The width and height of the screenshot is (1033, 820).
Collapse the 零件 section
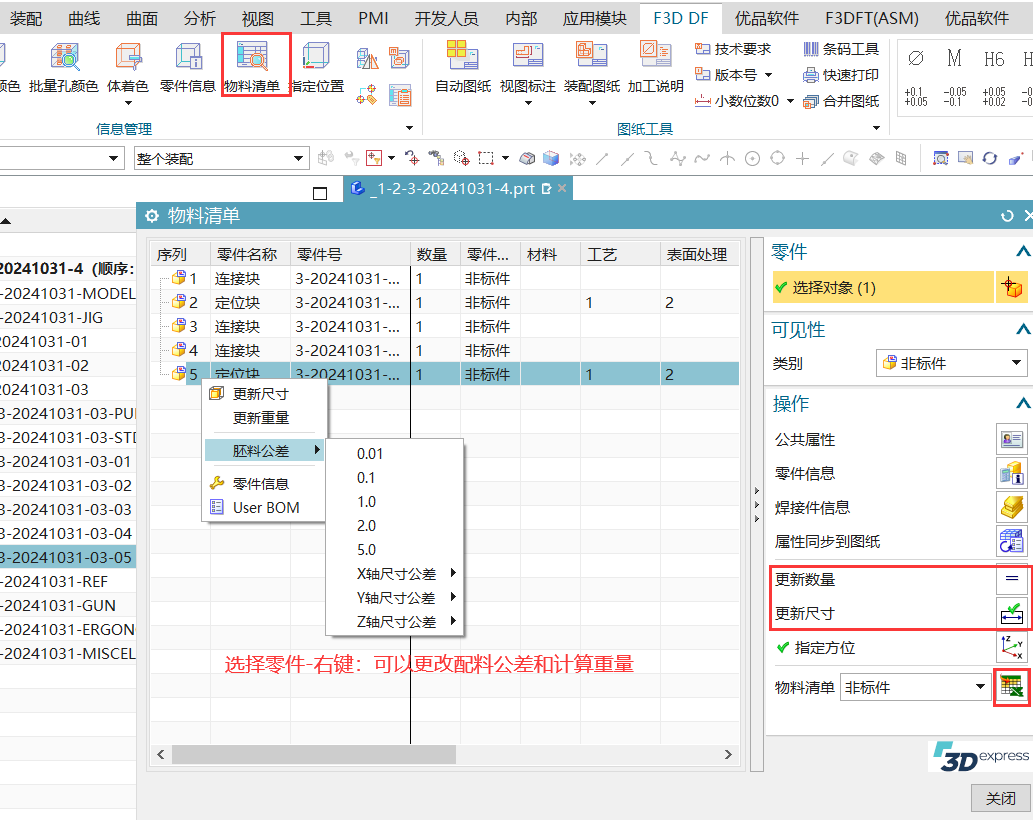[x=1022, y=252]
